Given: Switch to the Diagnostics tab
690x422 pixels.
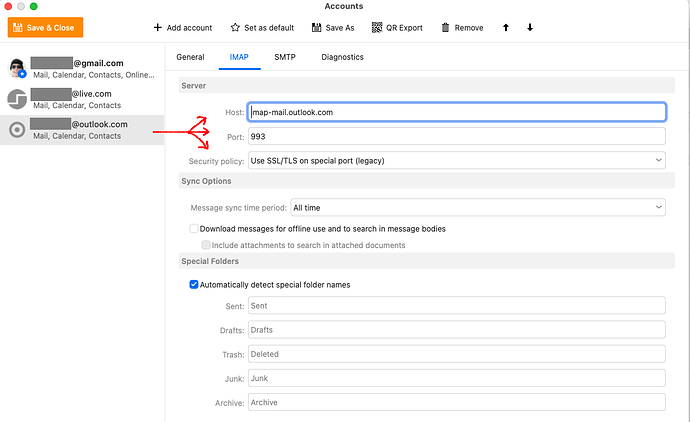Looking at the screenshot, I should tap(342, 57).
